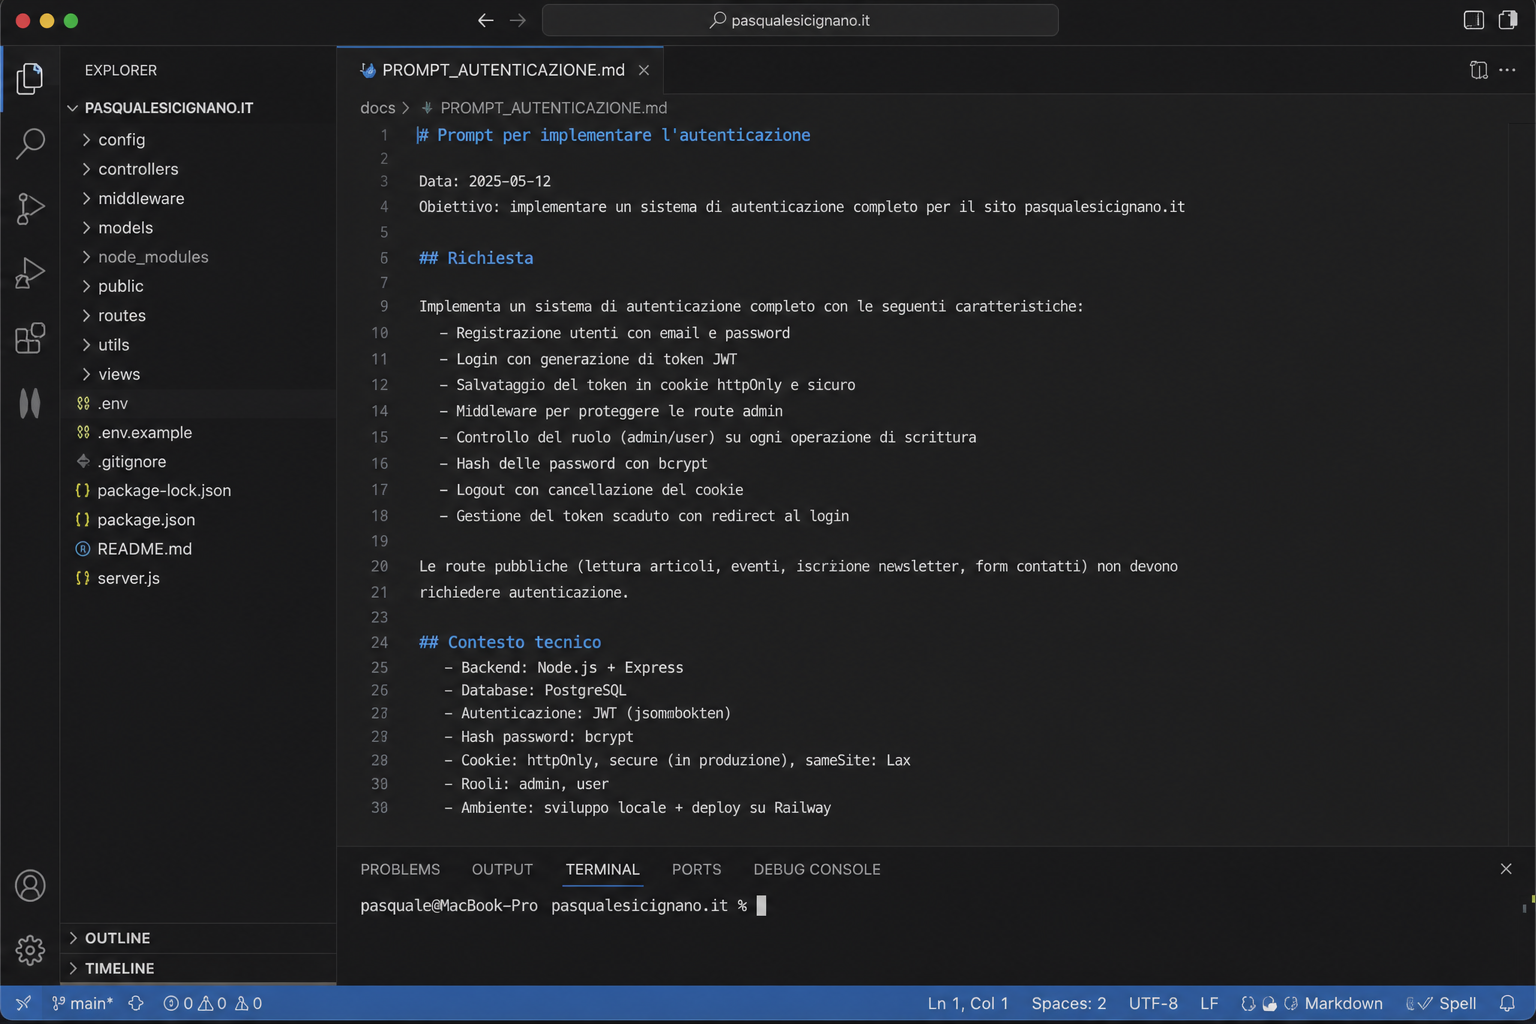The image size is (1536, 1024).
Task: Toggle the primary sidebar layout icon
Action: (x=1473, y=20)
